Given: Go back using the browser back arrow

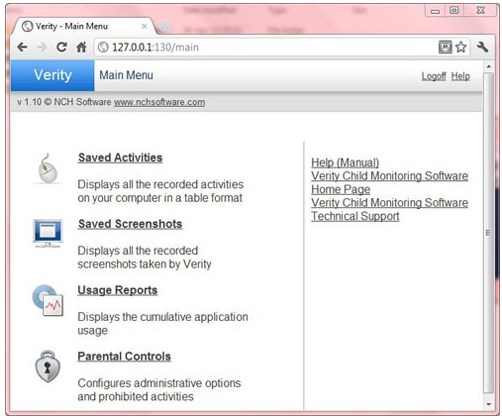Looking at the screenshot, I should [x=22, y=47].
